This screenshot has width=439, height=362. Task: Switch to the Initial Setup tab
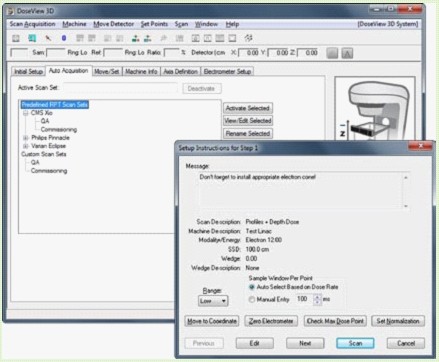[x=28, y=71]
